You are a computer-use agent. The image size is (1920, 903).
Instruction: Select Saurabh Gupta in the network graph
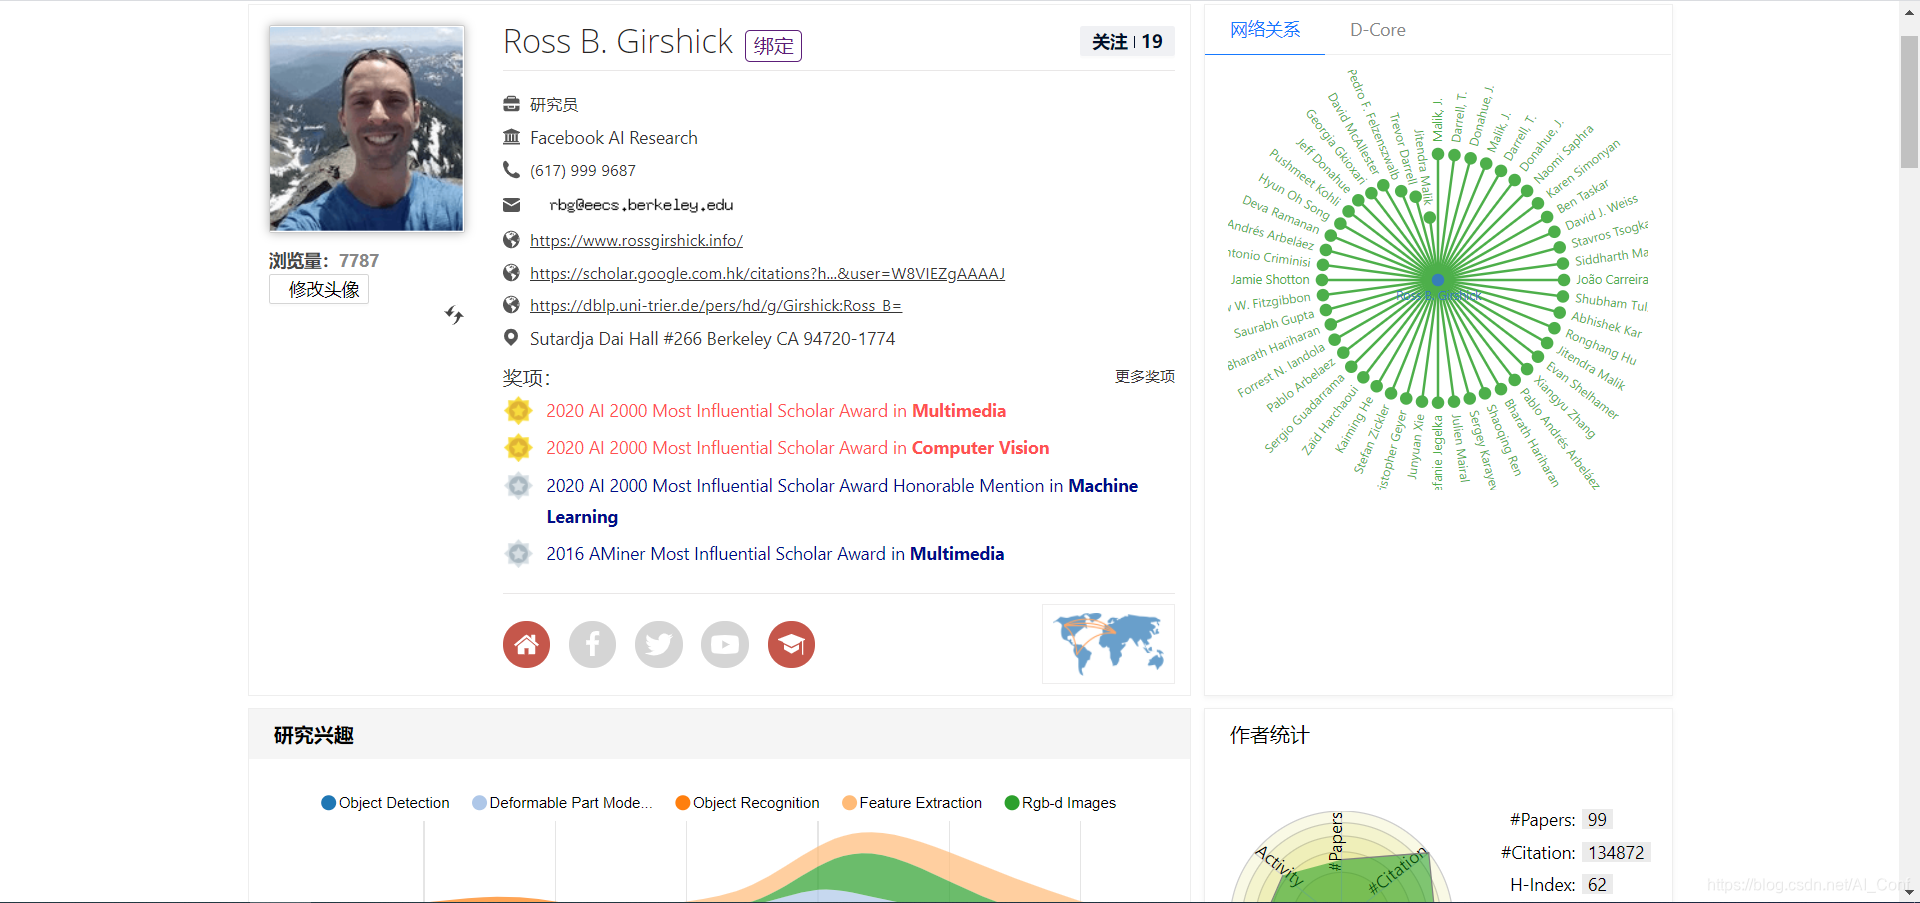(1274, 324)
